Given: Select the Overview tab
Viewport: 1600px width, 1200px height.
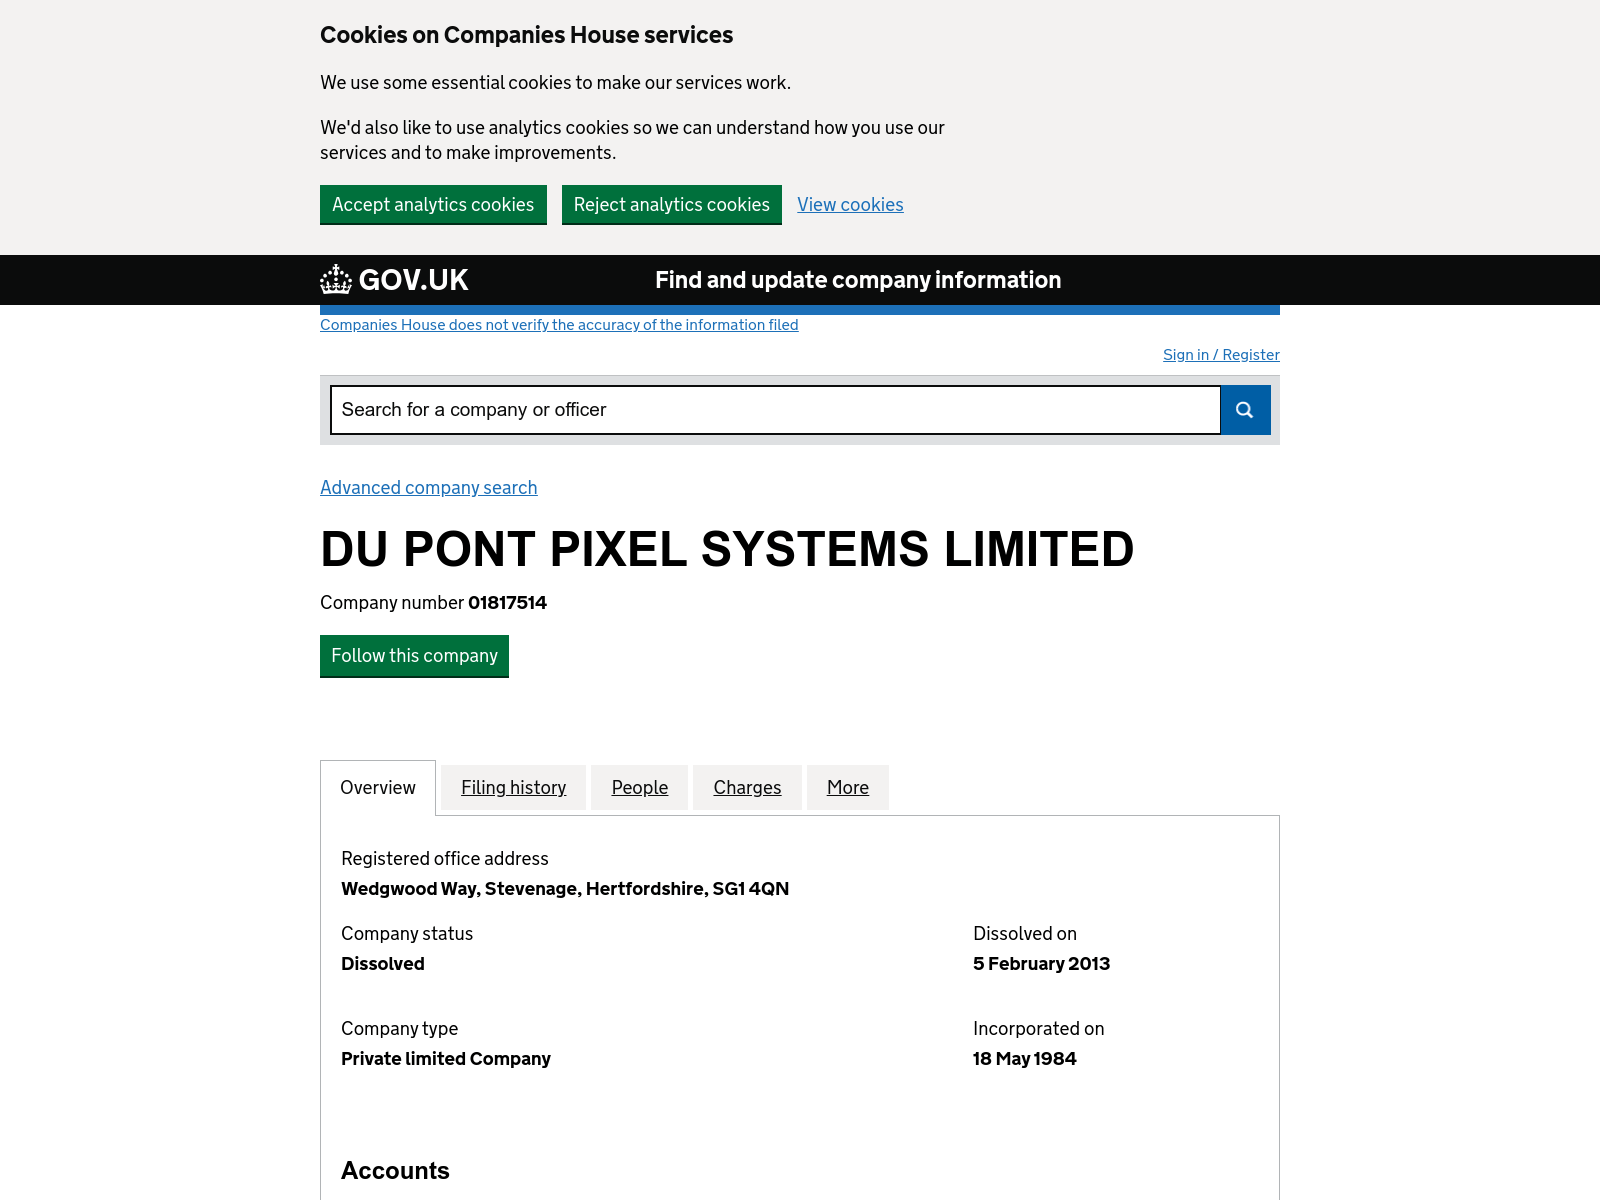Looking at the screenshot, I should pos(378,788).
